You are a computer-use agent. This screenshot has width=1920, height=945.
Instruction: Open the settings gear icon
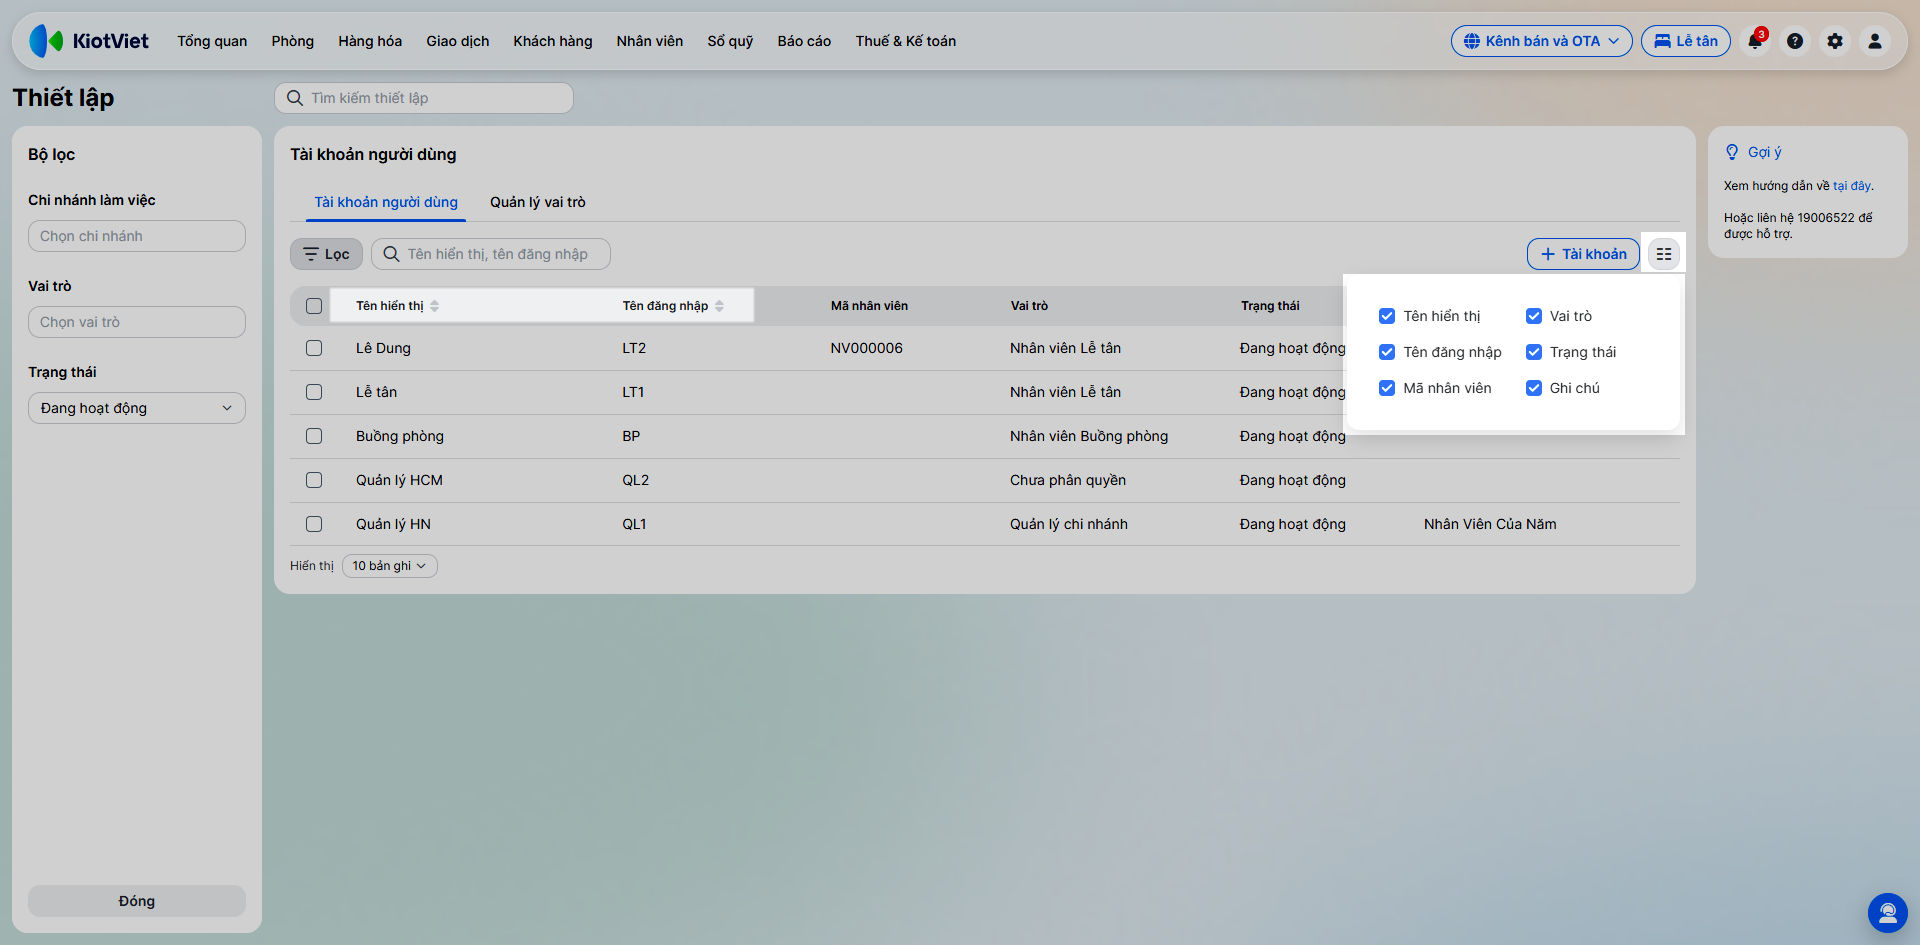click(1835, 41)
